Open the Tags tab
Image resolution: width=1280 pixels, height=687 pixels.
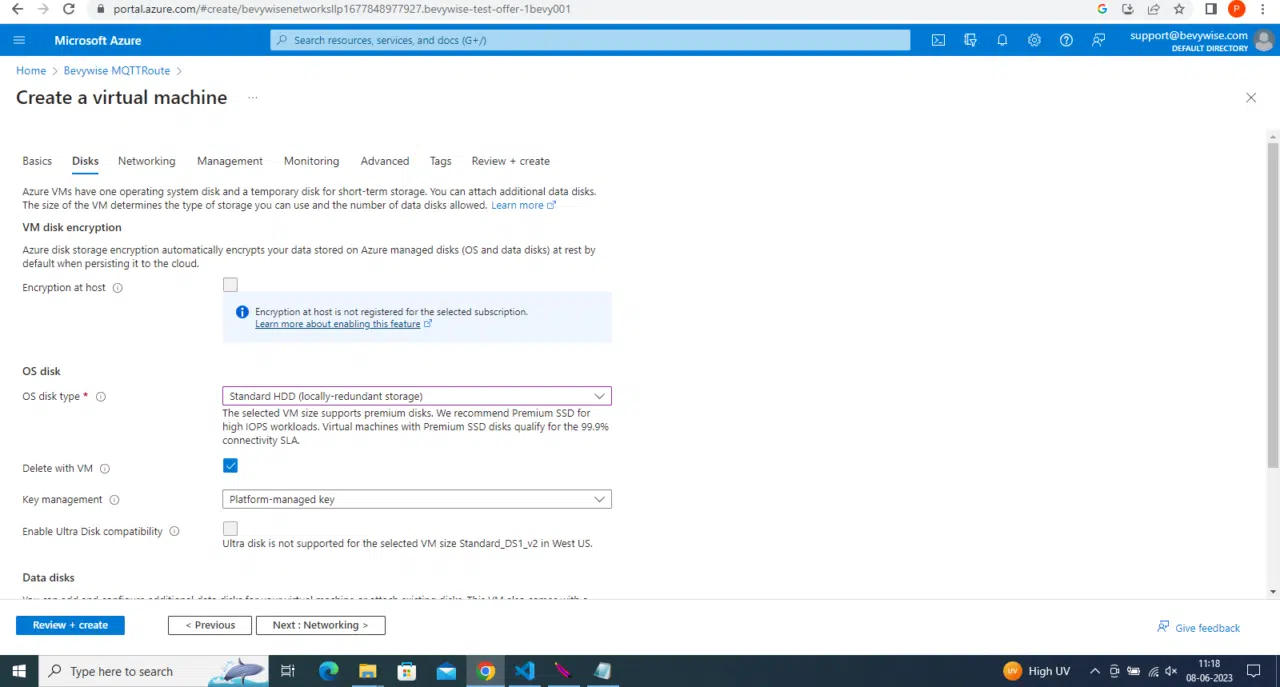pos(441,161)
